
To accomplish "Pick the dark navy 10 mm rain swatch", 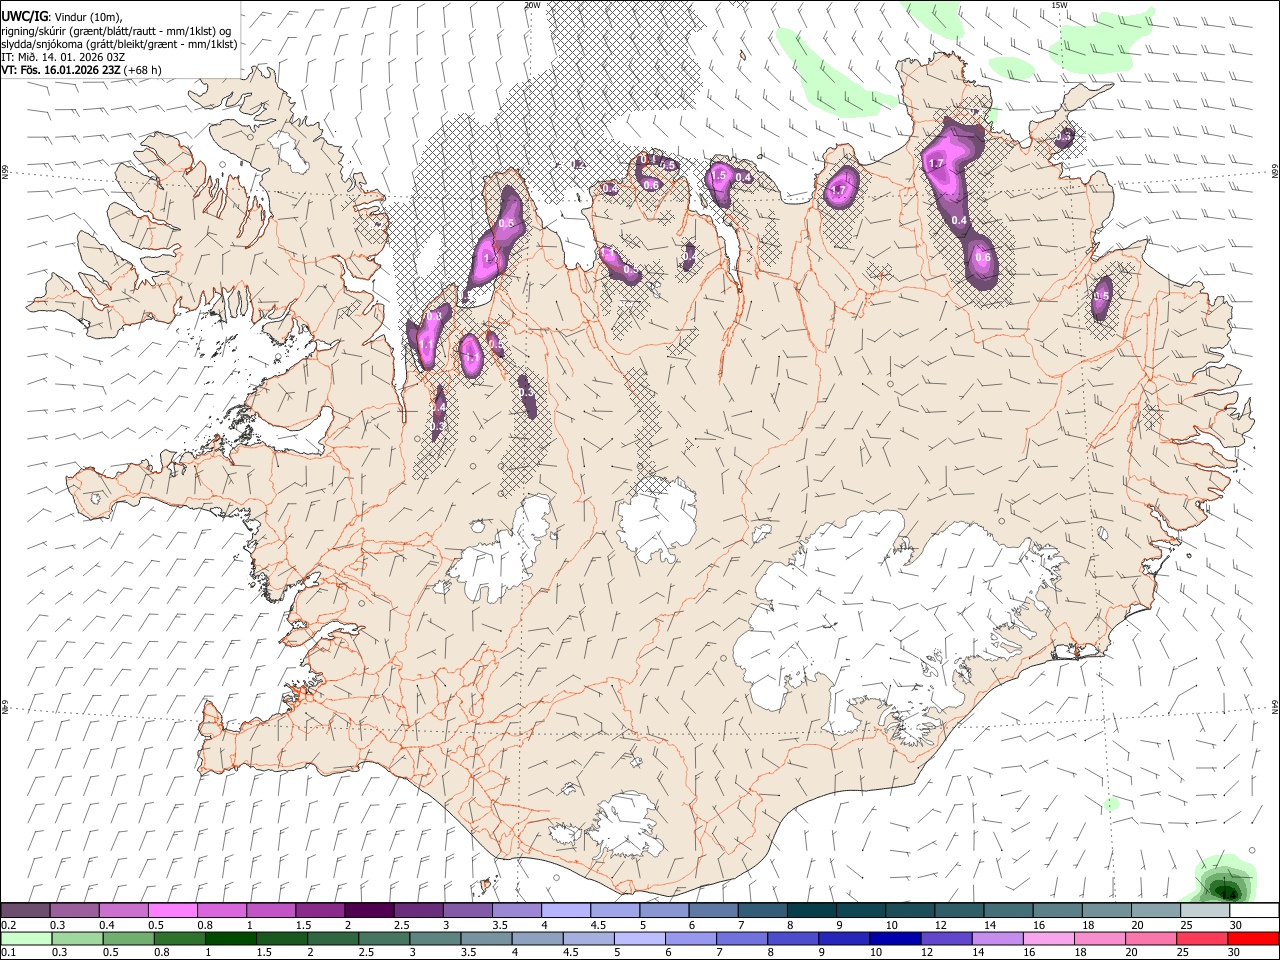I will click(x=893, y=937).
